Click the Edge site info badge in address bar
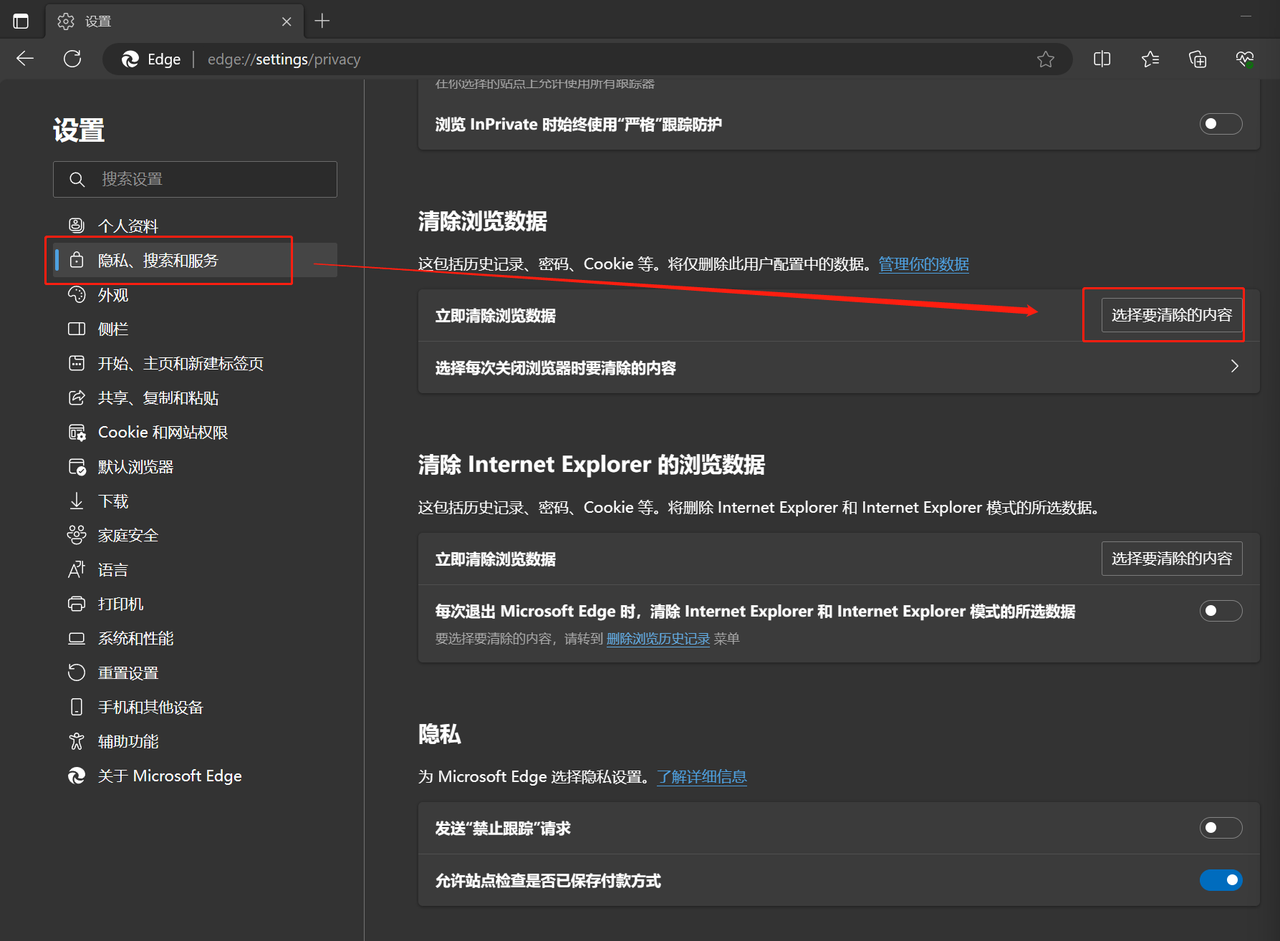 pos(151,59)
